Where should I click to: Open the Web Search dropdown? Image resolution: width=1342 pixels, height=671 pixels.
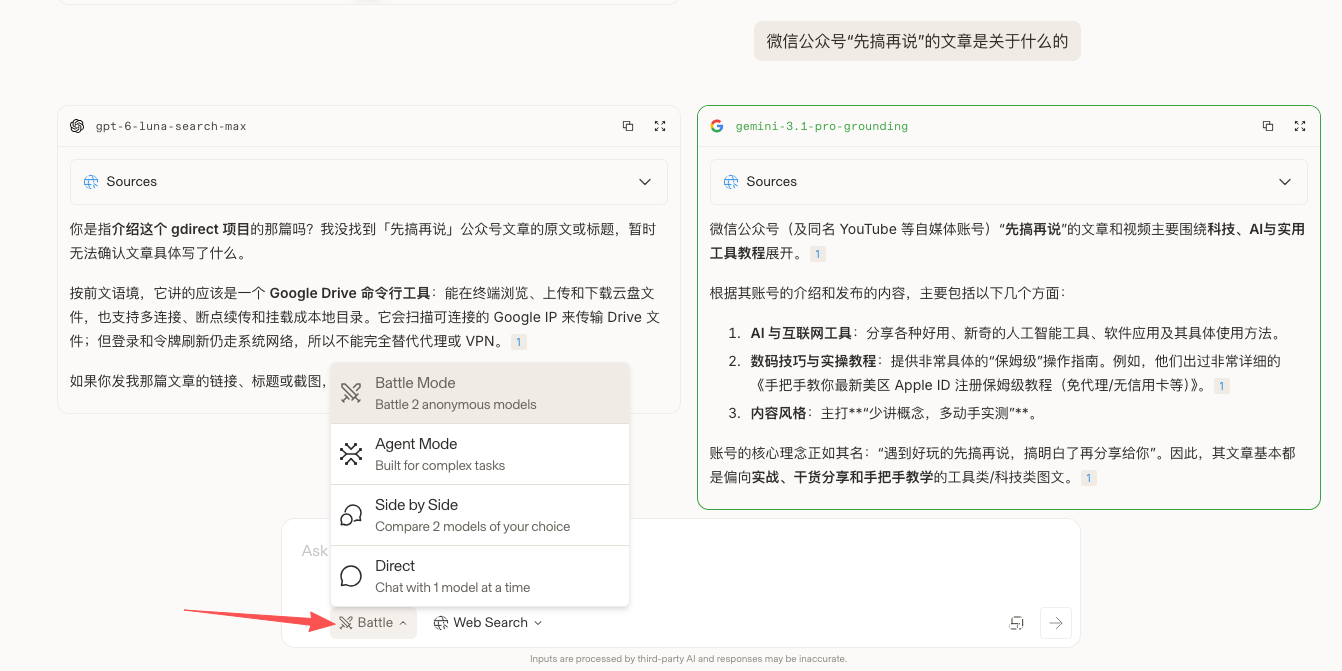(488, 622)
